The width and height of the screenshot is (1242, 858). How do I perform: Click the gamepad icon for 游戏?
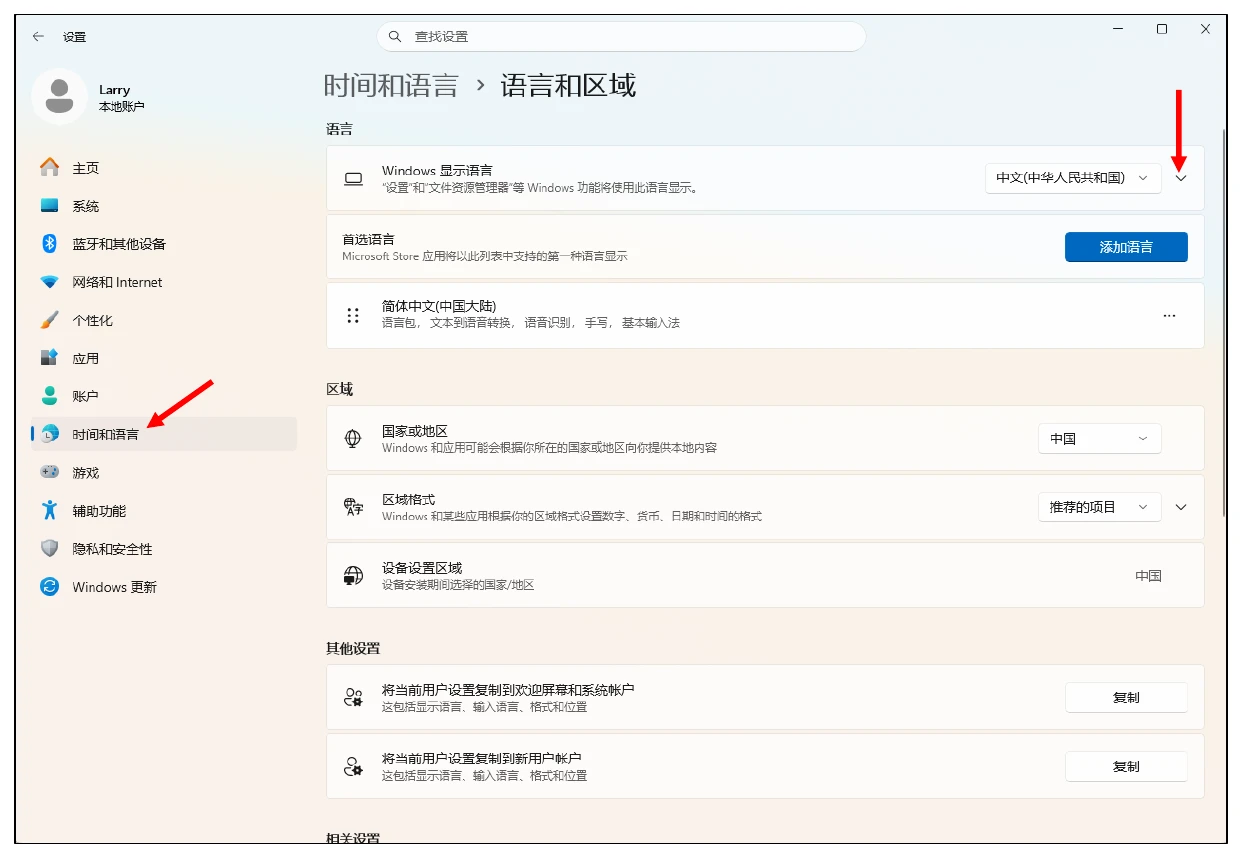(x=49, y=472)
